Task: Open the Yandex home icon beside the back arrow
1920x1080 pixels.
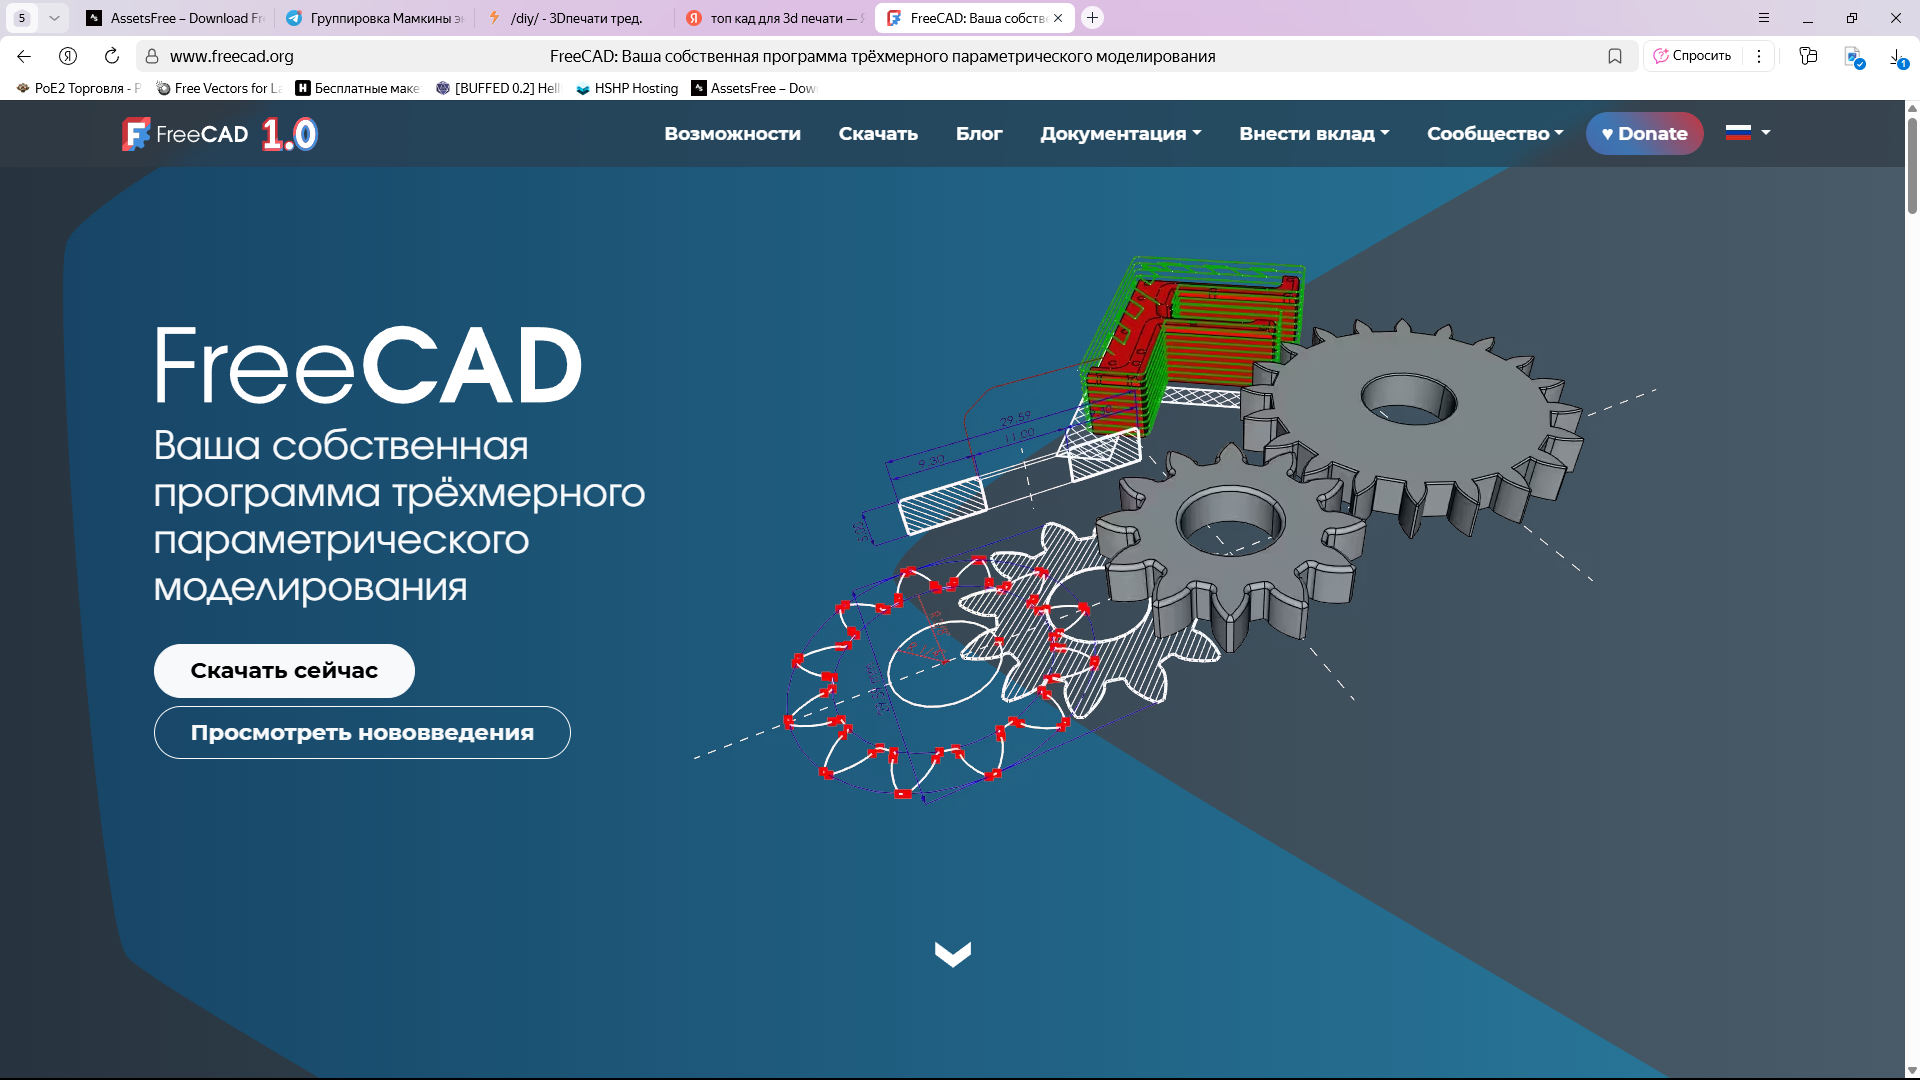Action: coord(68,56)
